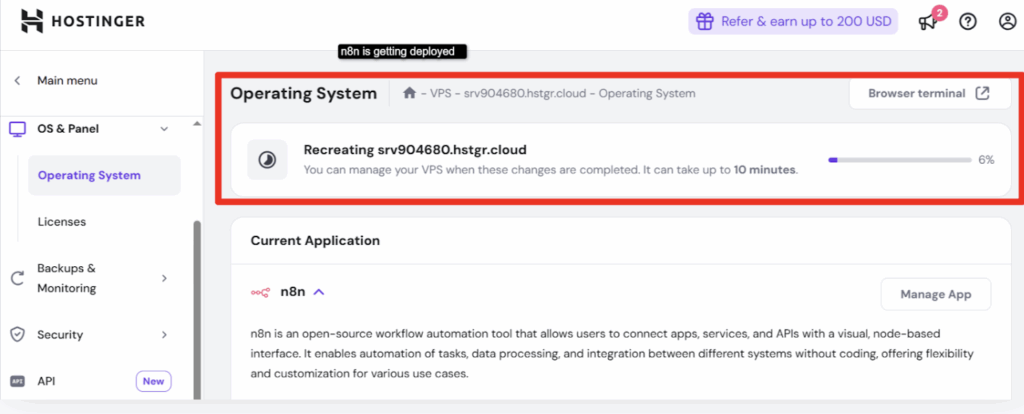Collapse the OS & Panel section chevron

164,129
